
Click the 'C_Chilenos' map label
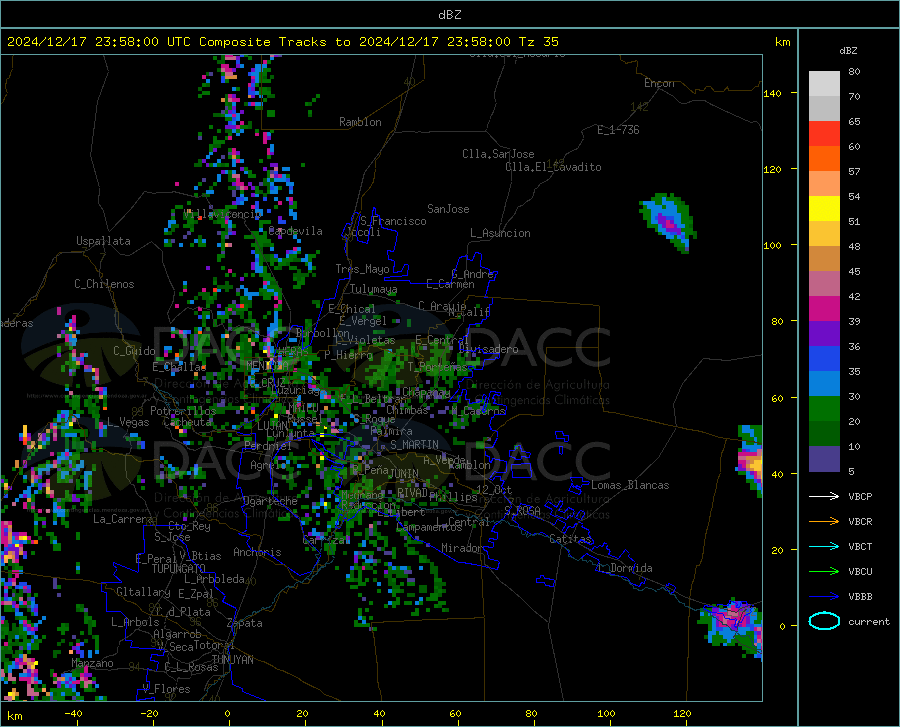pos(104,284)
